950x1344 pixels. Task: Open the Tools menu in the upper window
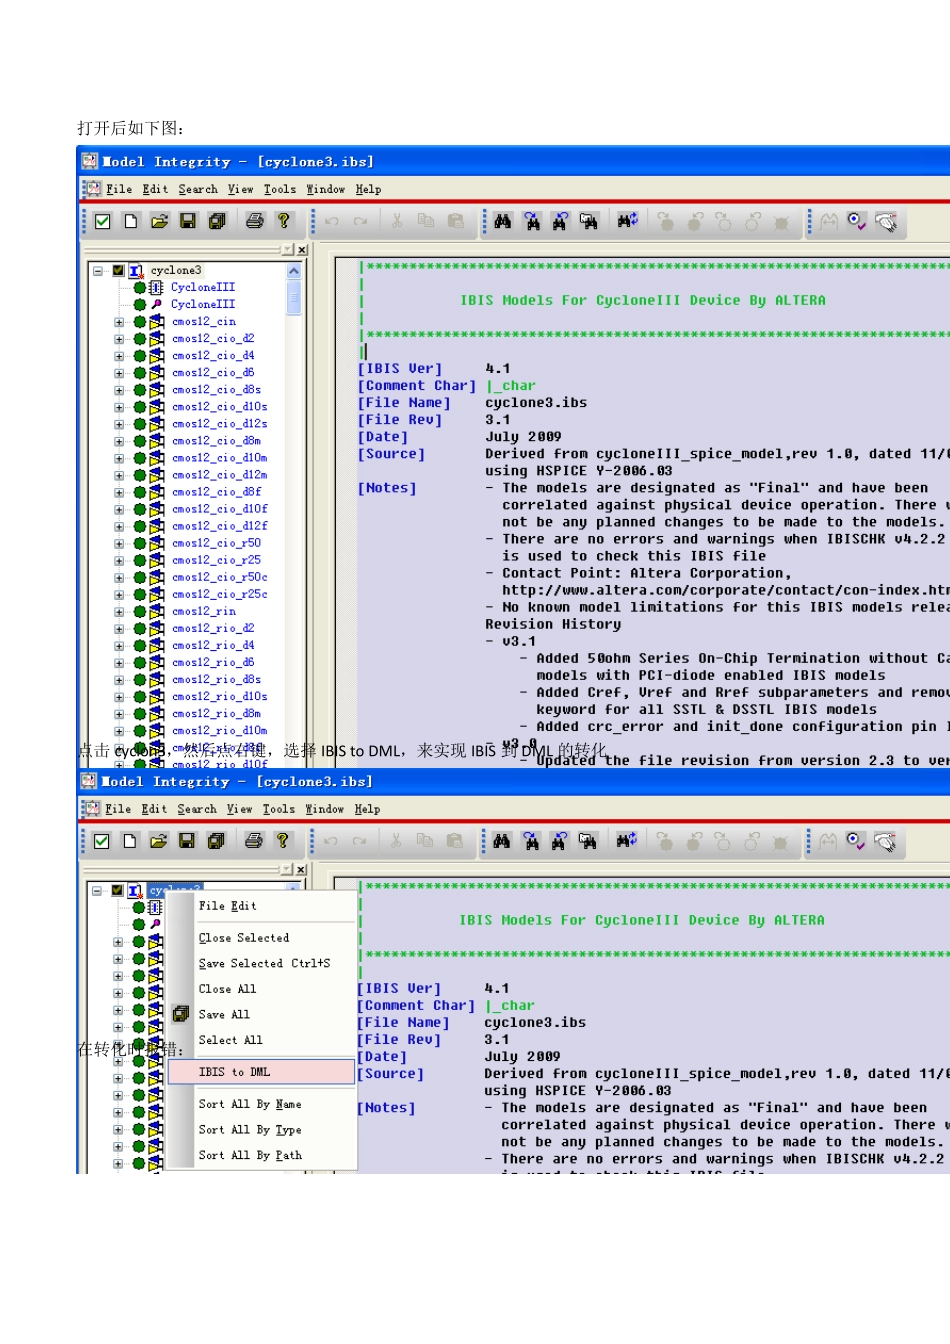(279, 189)
